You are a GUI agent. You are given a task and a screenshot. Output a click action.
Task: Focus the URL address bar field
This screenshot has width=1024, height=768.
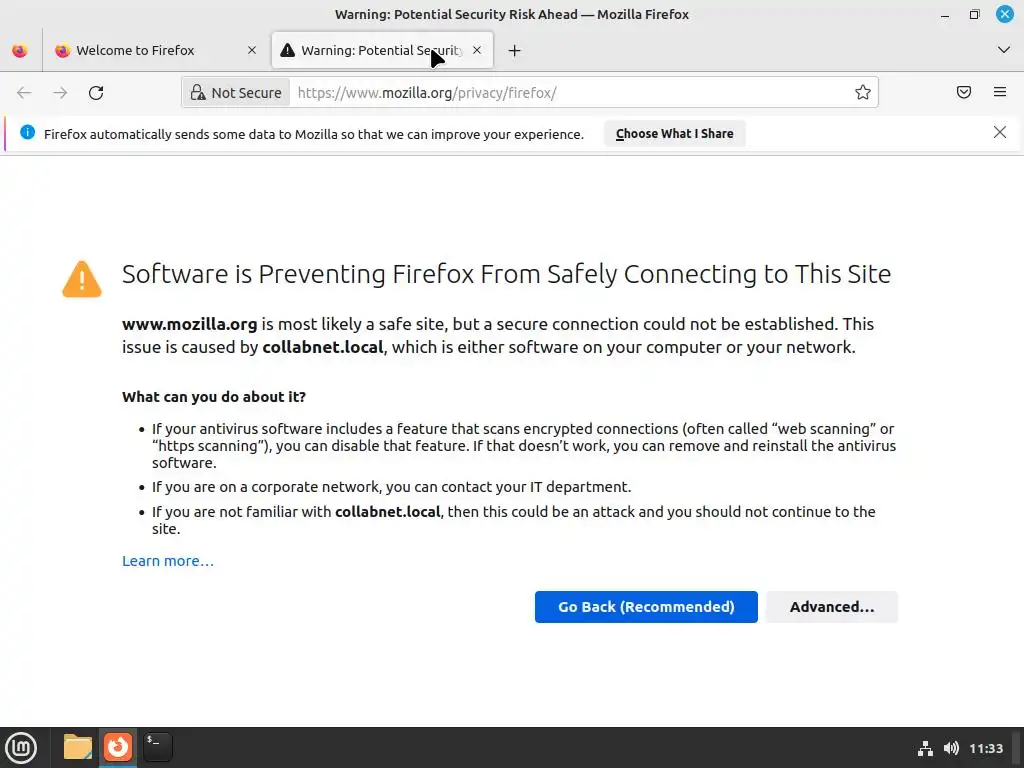tap(570, 93)
